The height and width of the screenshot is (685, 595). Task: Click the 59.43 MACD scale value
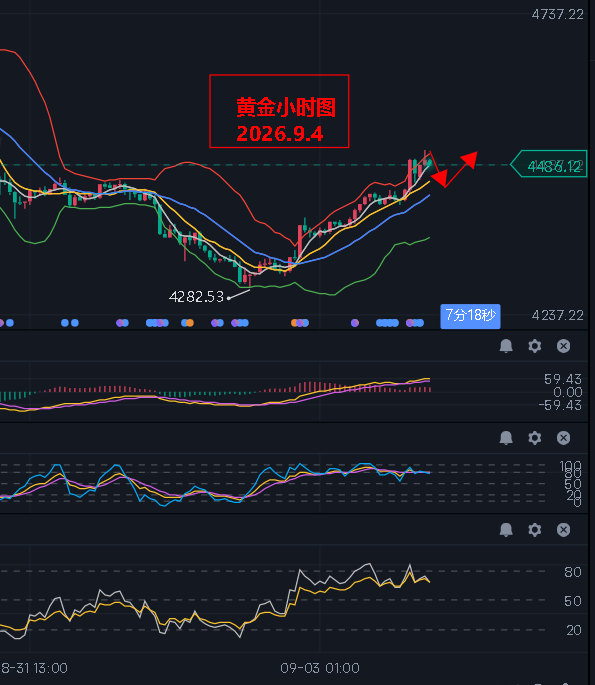pyautogui.click(x=563, y=379)
